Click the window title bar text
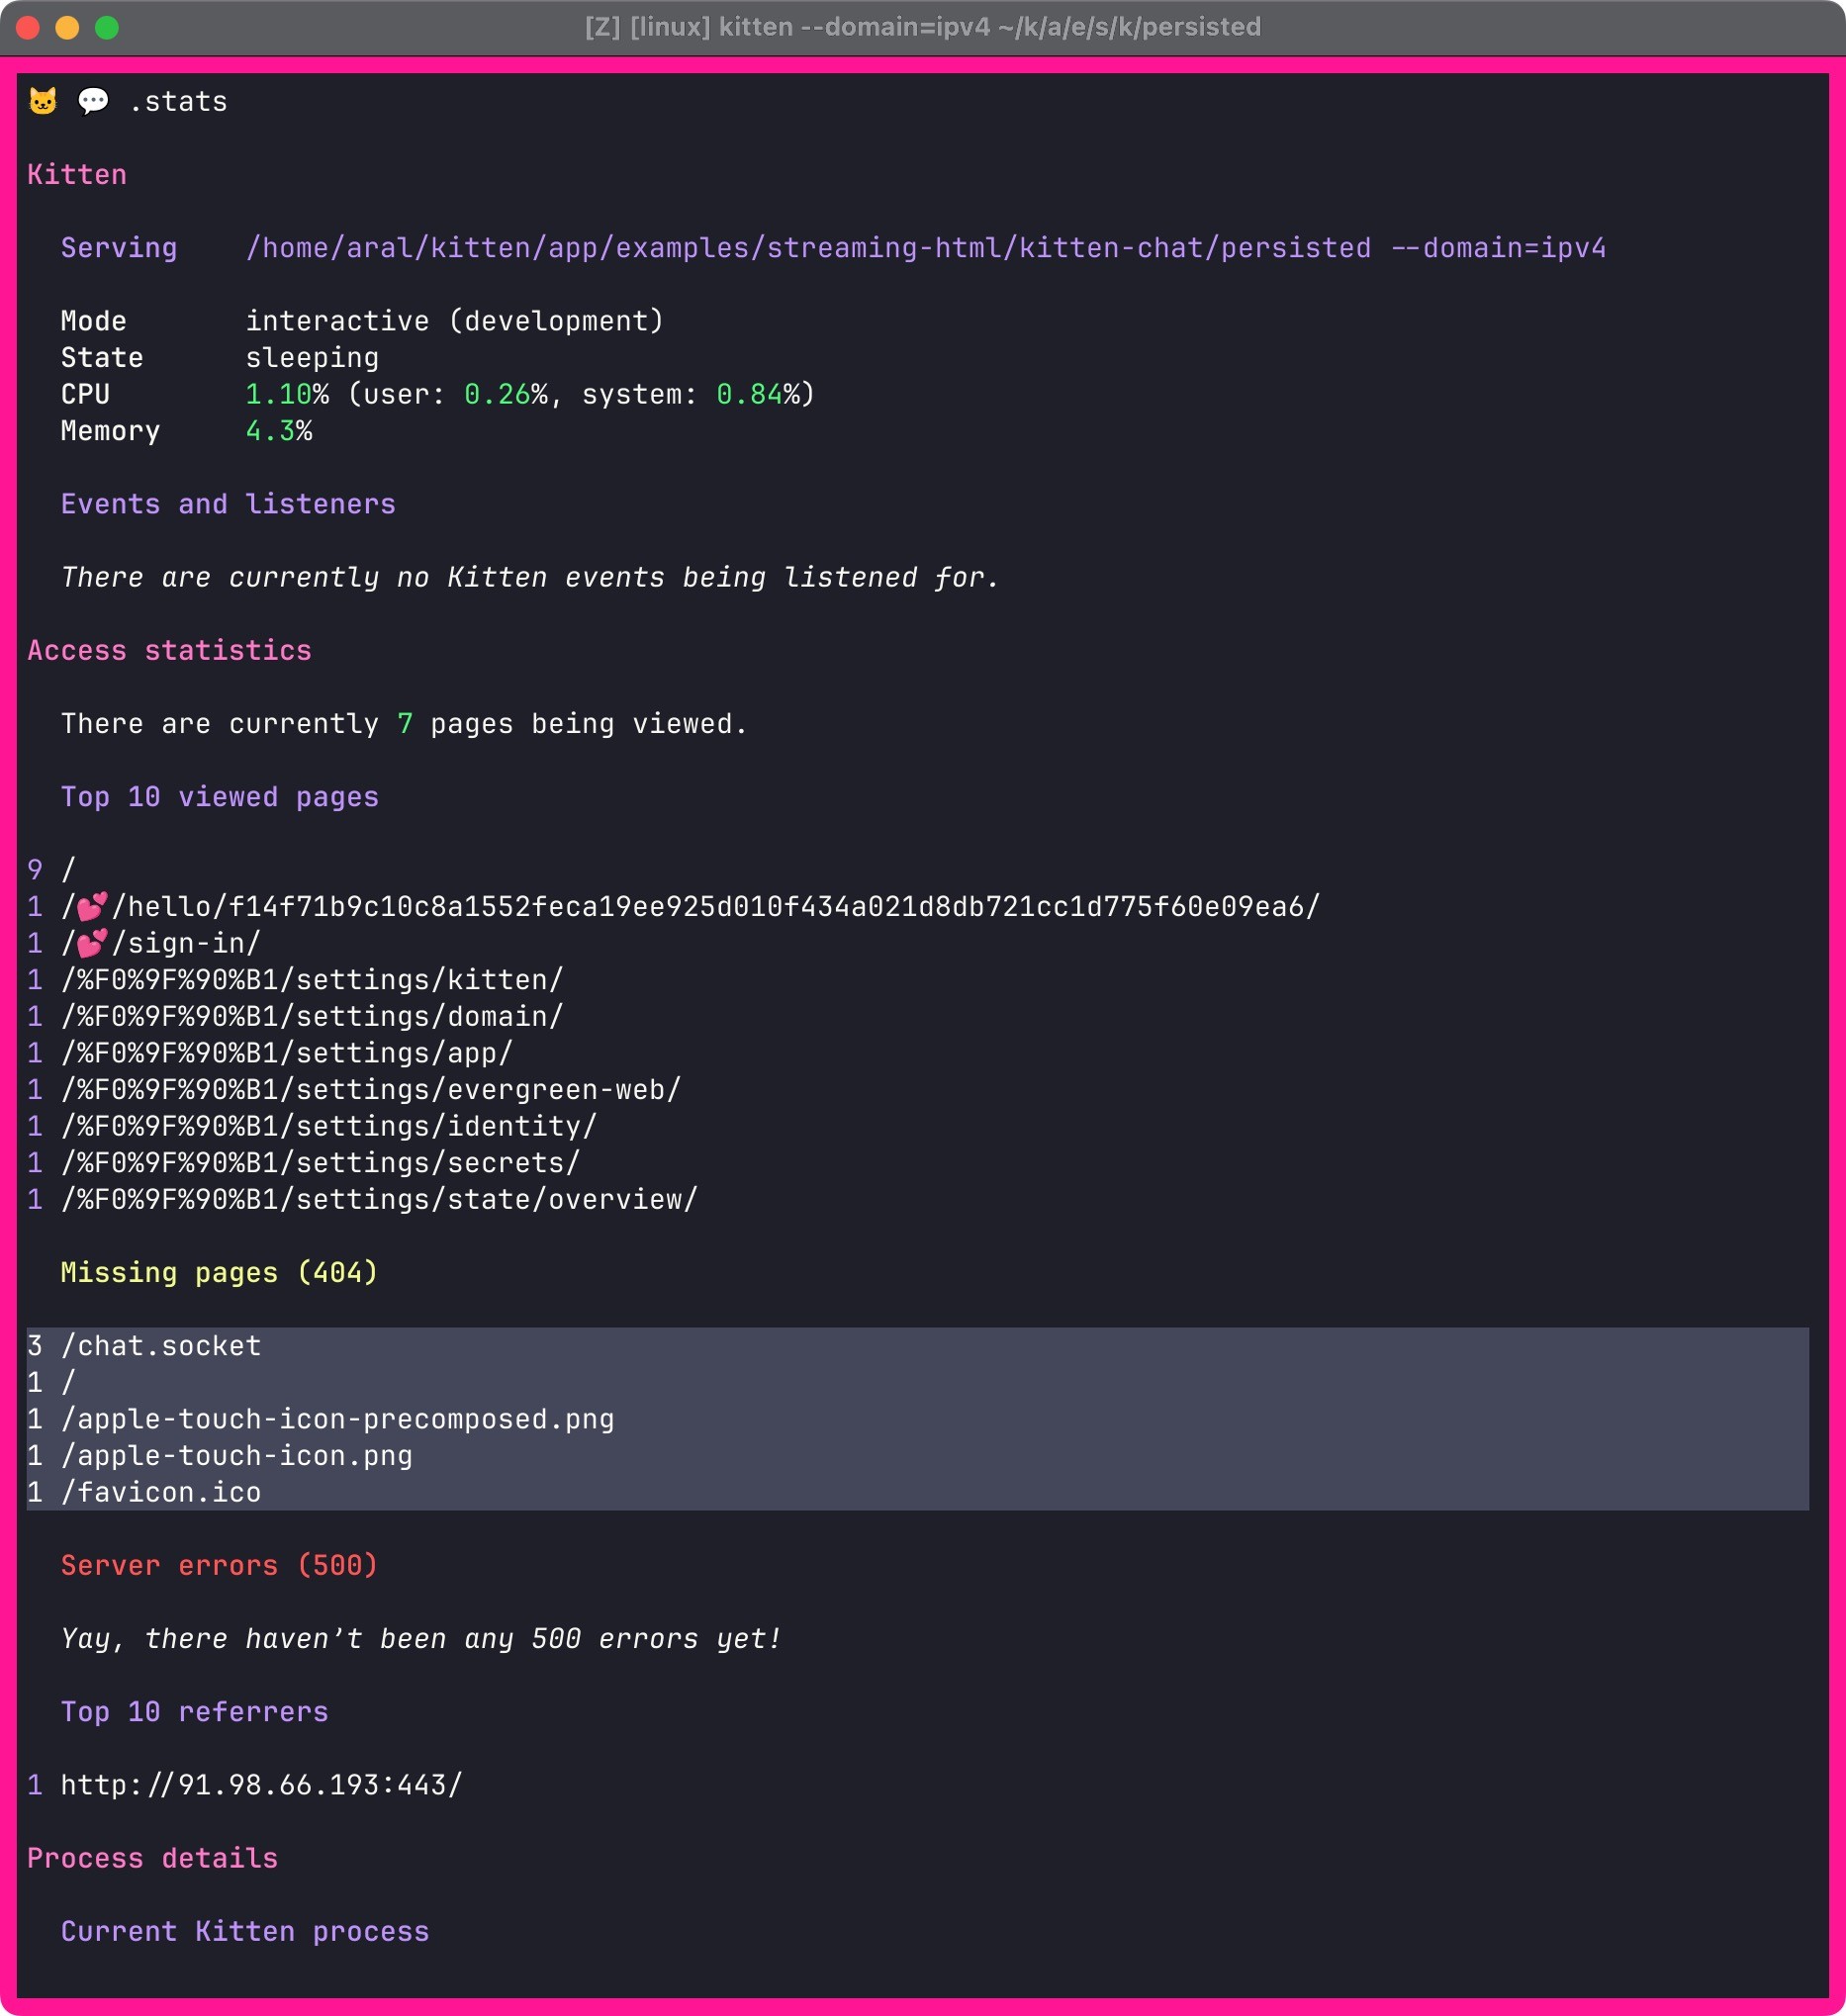The image size is (1846, 2016). click(922, 27)
